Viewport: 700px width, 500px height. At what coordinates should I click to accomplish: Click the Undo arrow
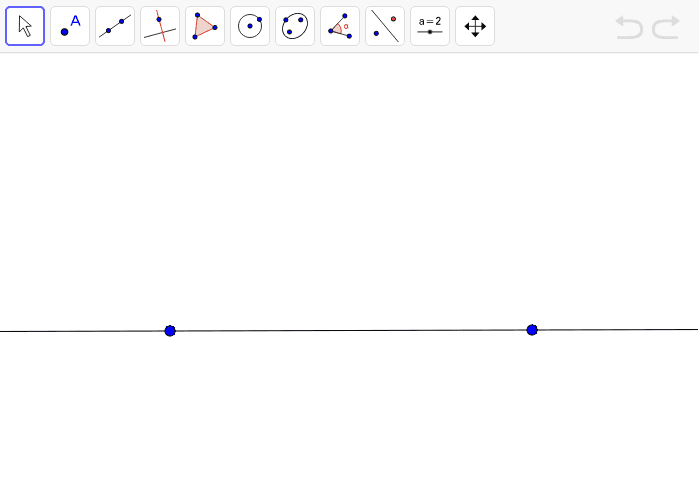(629, 27)
